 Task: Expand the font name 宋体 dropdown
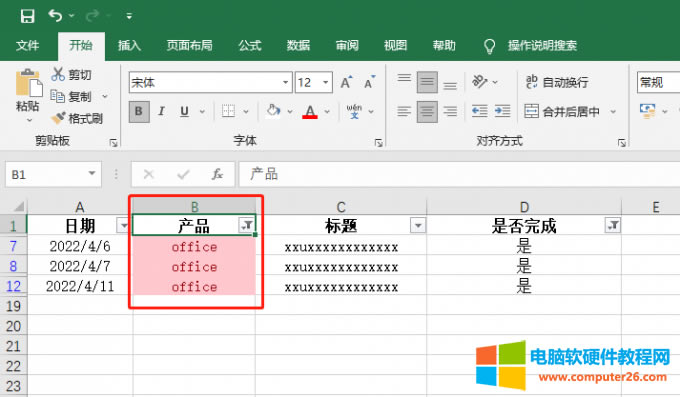click(285, 82)
